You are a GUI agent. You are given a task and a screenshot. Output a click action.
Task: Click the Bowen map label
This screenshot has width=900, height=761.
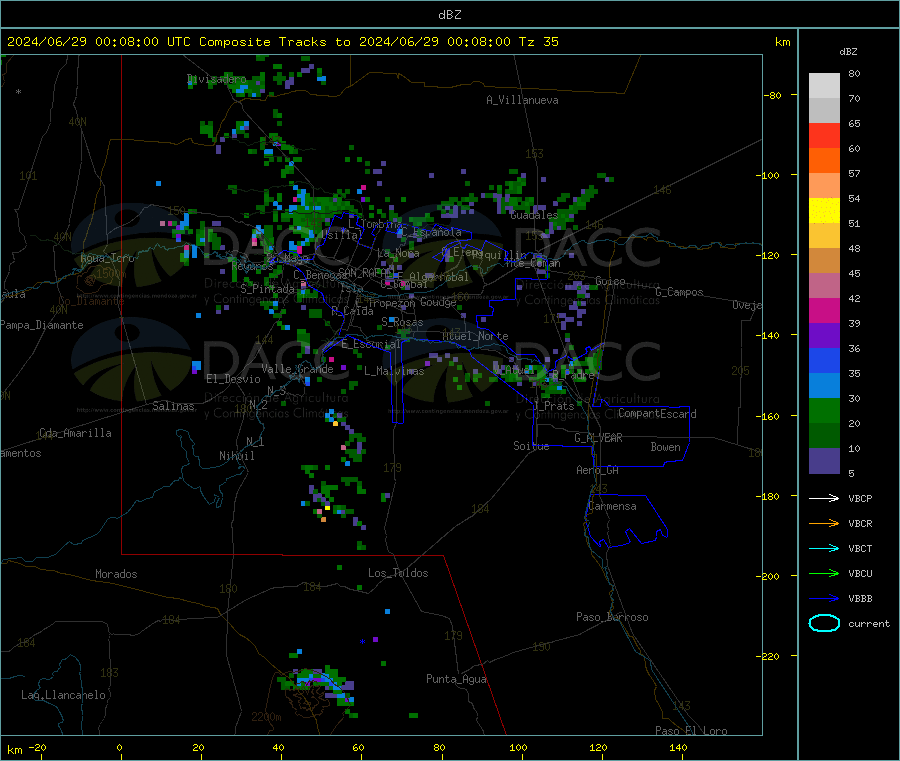[x=665, y=447]
